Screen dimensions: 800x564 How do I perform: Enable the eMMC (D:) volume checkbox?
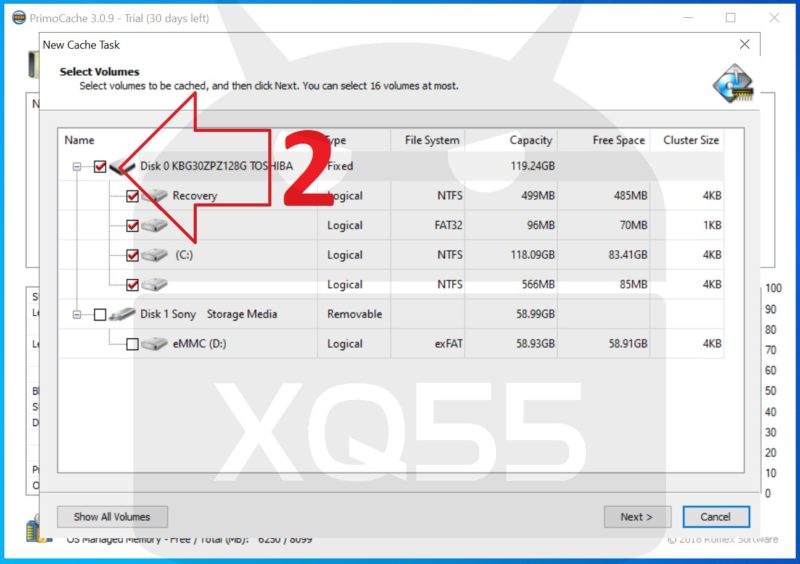(x=132, y=344)
